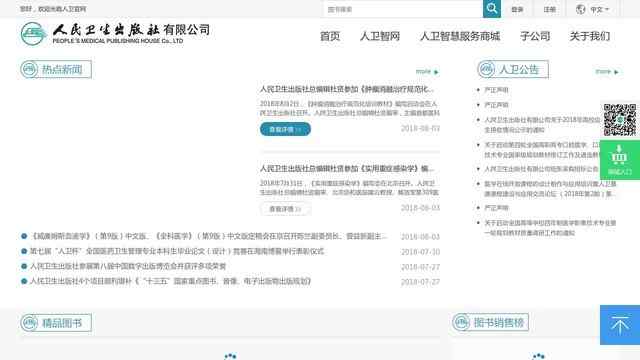Click the QR code image
The width and height of the screenshot is (640, 360).
(x=620, y=120)
